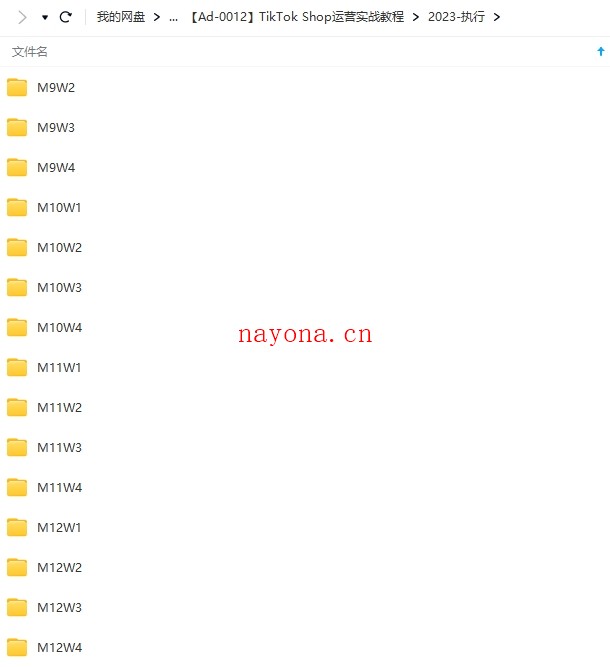Viewport: 610px width, 667px height.
Task: Click the M11W3 folder icon
Action: (x=17, y=447)
